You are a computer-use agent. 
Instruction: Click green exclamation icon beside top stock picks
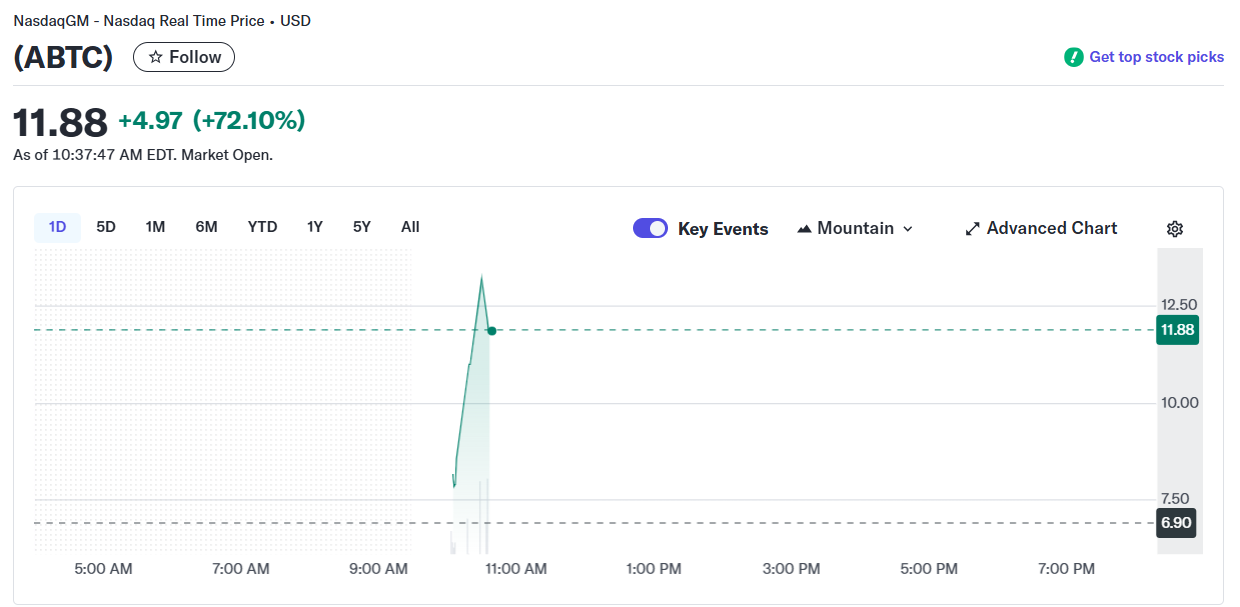tap(1074, 57)
